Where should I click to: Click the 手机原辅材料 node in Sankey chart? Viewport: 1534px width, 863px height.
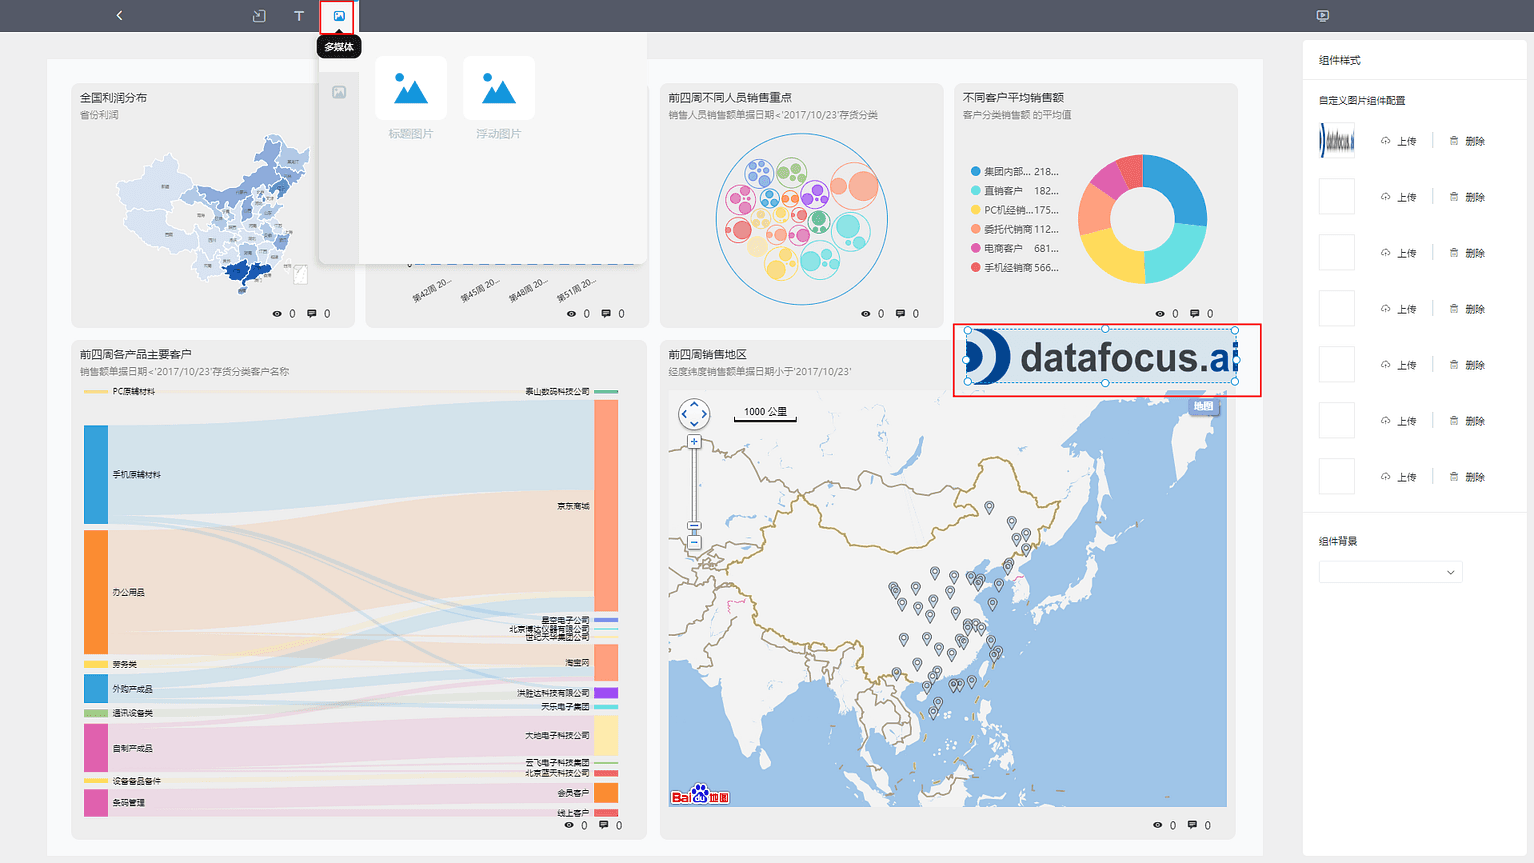click(96, 474)
